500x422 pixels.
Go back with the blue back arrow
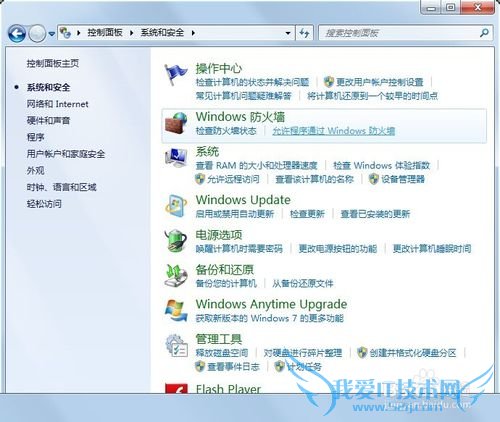pyautogui.click(x=17, y=33)
